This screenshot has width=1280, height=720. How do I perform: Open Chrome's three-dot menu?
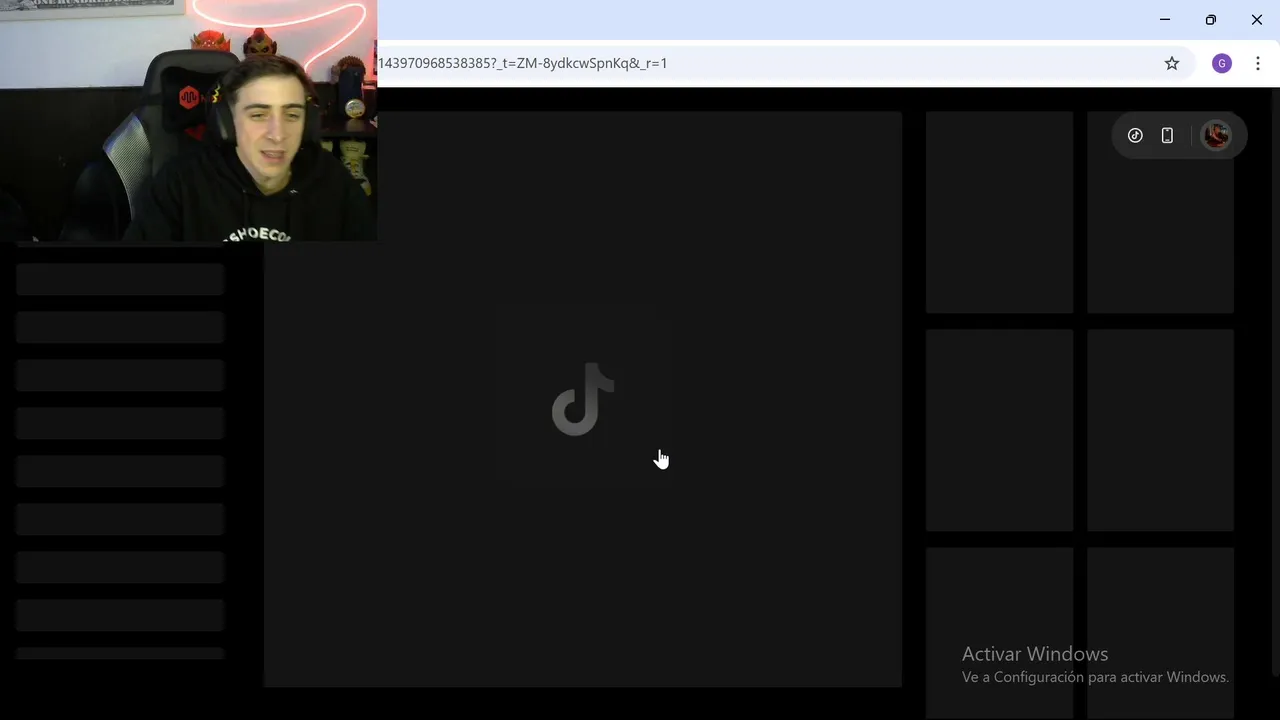tap(1258, 63)
